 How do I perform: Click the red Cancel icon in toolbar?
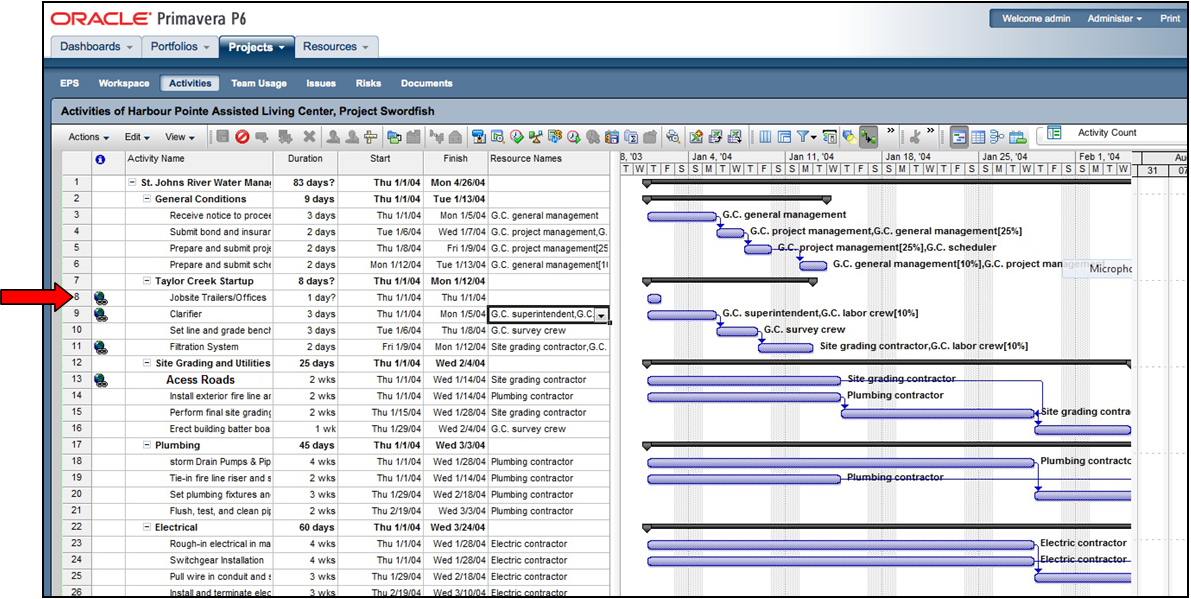pyautogui.click(x=242, y=137)
